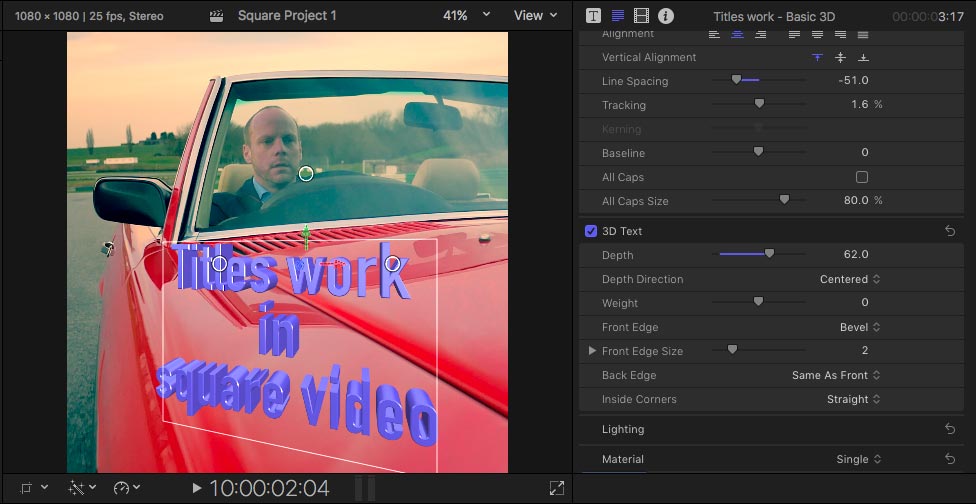Click the 3D title text in viewer
Image resolution: width=976 pixels, height=504 pixels.
[x=296, y=342]
